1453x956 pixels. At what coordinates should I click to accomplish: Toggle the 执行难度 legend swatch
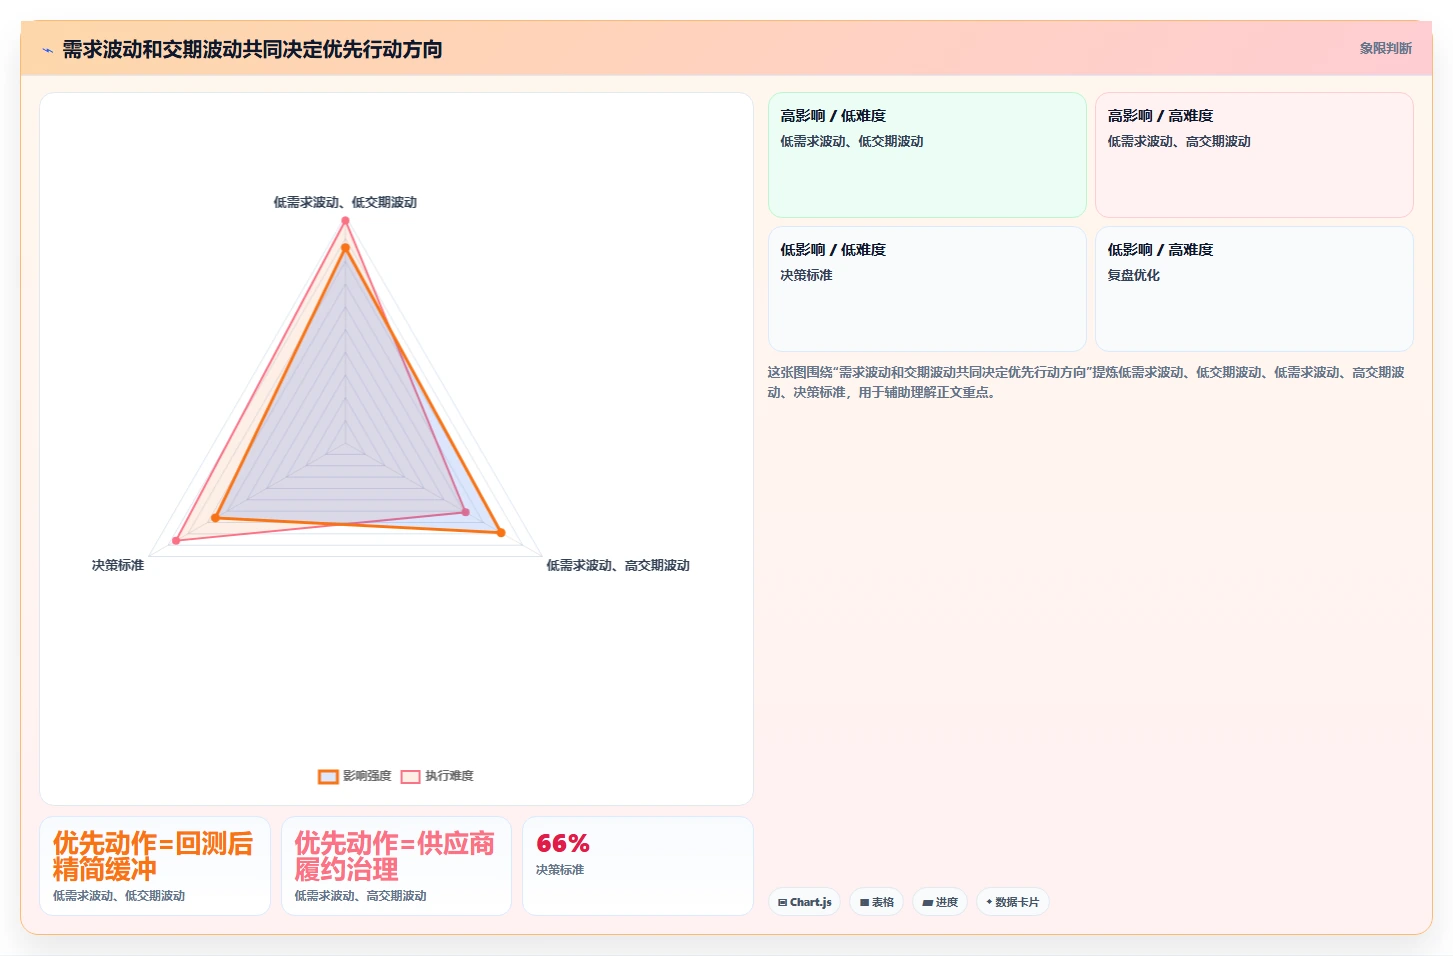(410, 776)
